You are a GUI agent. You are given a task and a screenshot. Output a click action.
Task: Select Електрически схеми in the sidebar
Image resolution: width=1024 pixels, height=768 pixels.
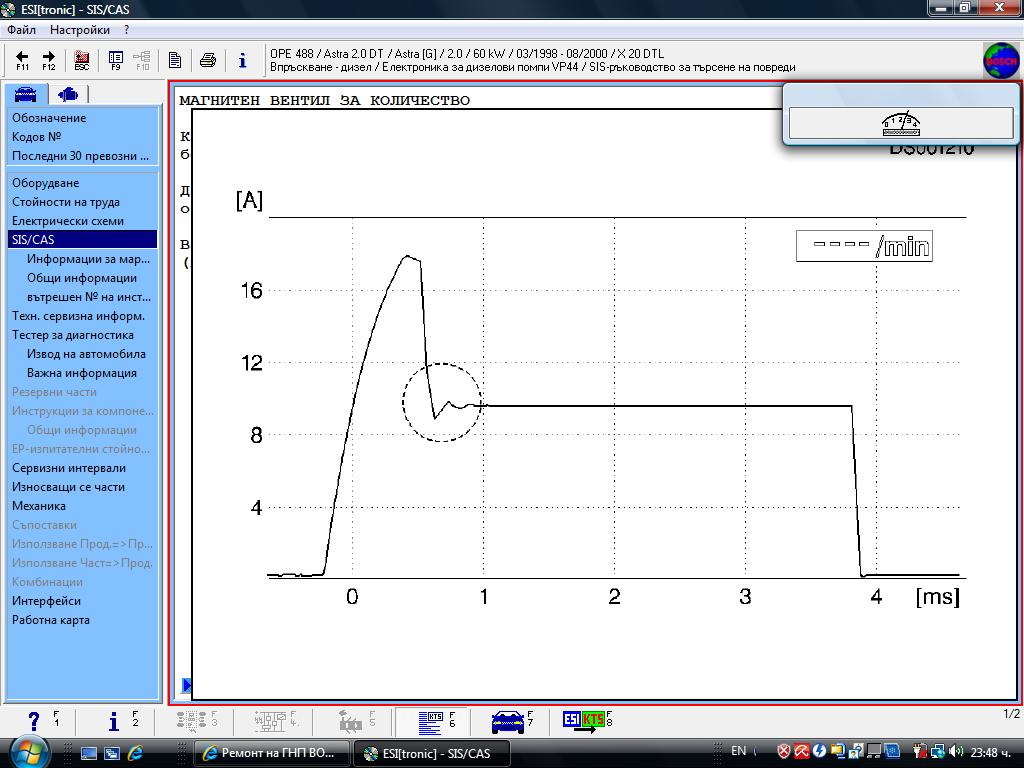[x=68, y=221]
